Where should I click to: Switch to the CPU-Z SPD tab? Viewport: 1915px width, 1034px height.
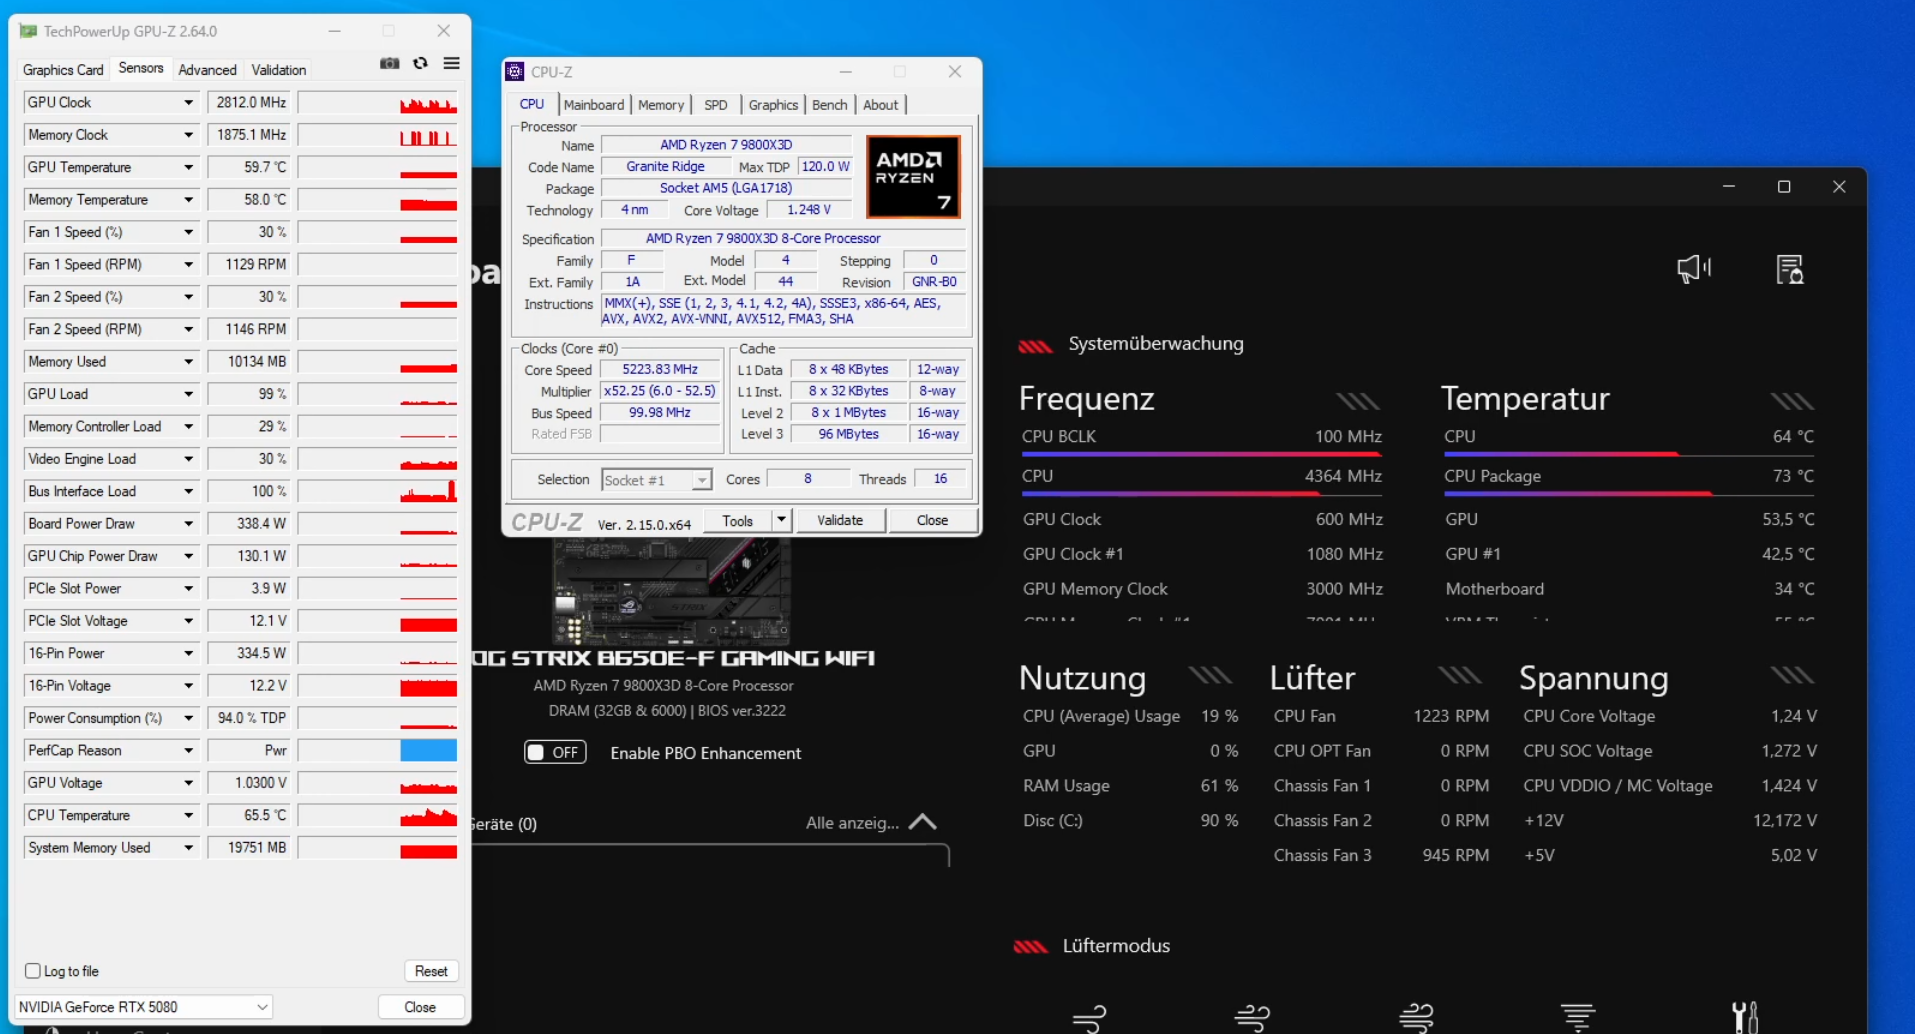[716, 105]
